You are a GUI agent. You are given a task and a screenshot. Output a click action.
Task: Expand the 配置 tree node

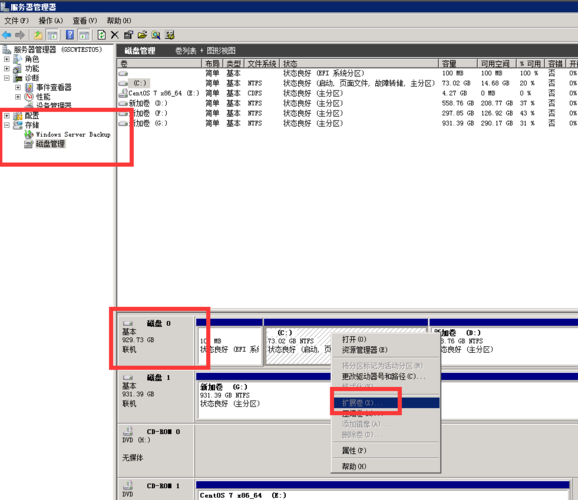point(7,116)
